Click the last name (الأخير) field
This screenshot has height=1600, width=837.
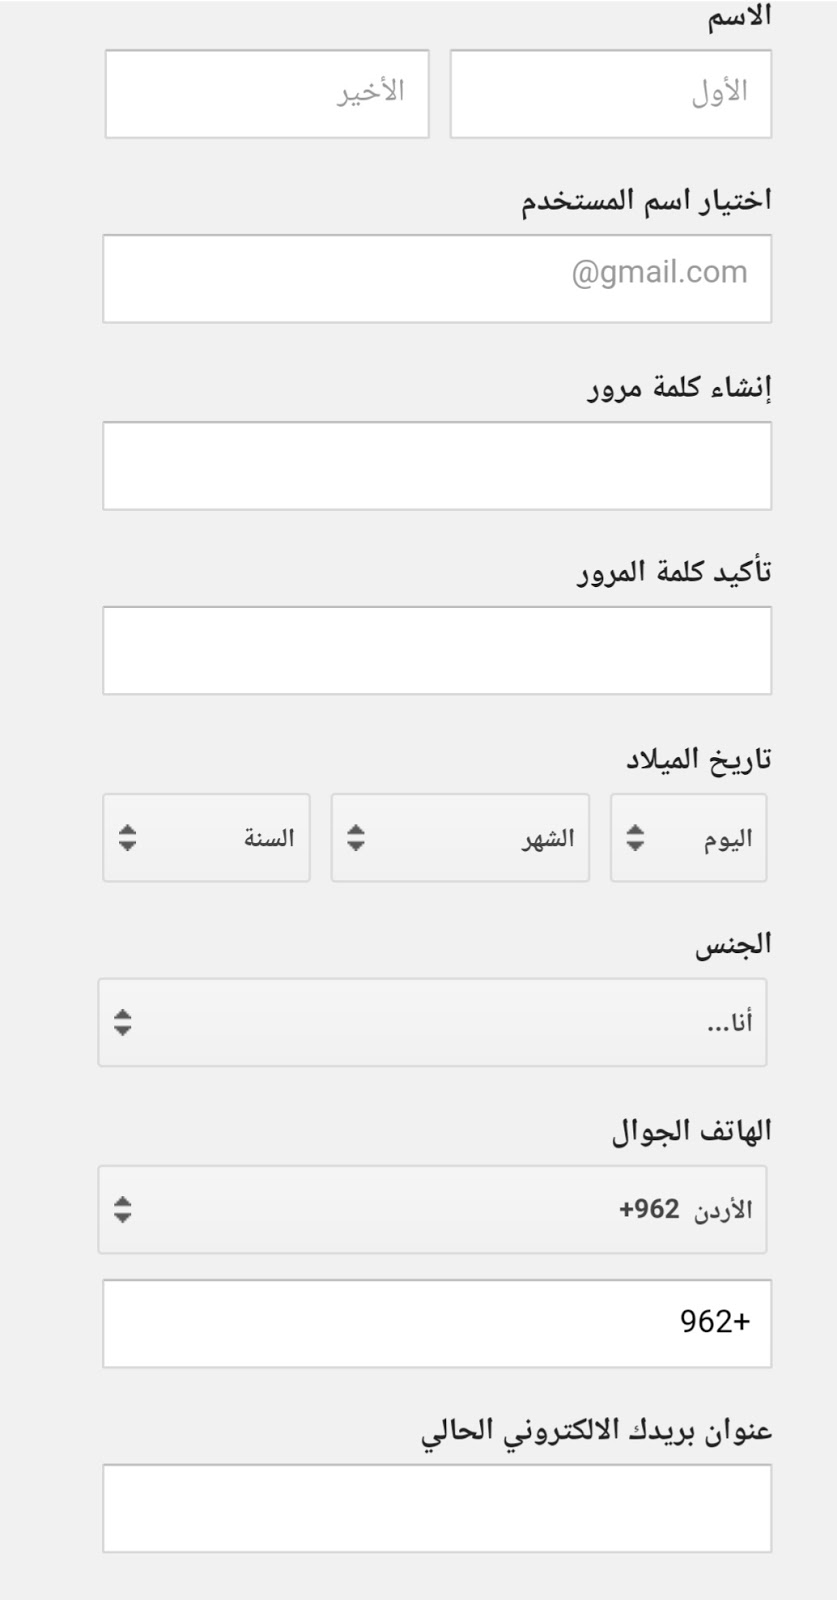point(267,94)
